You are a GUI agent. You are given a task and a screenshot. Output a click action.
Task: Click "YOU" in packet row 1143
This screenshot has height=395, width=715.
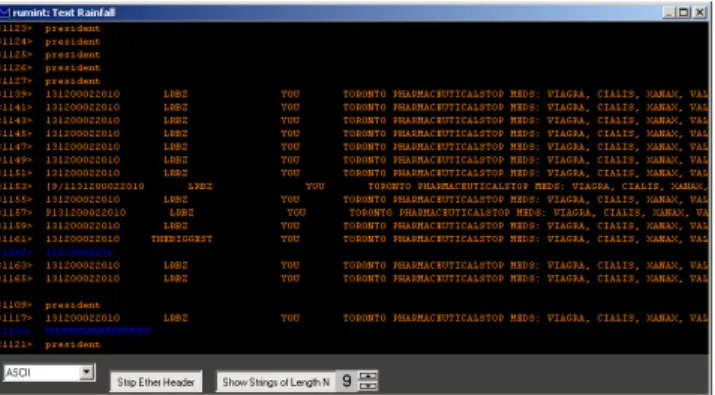(290, 120)
